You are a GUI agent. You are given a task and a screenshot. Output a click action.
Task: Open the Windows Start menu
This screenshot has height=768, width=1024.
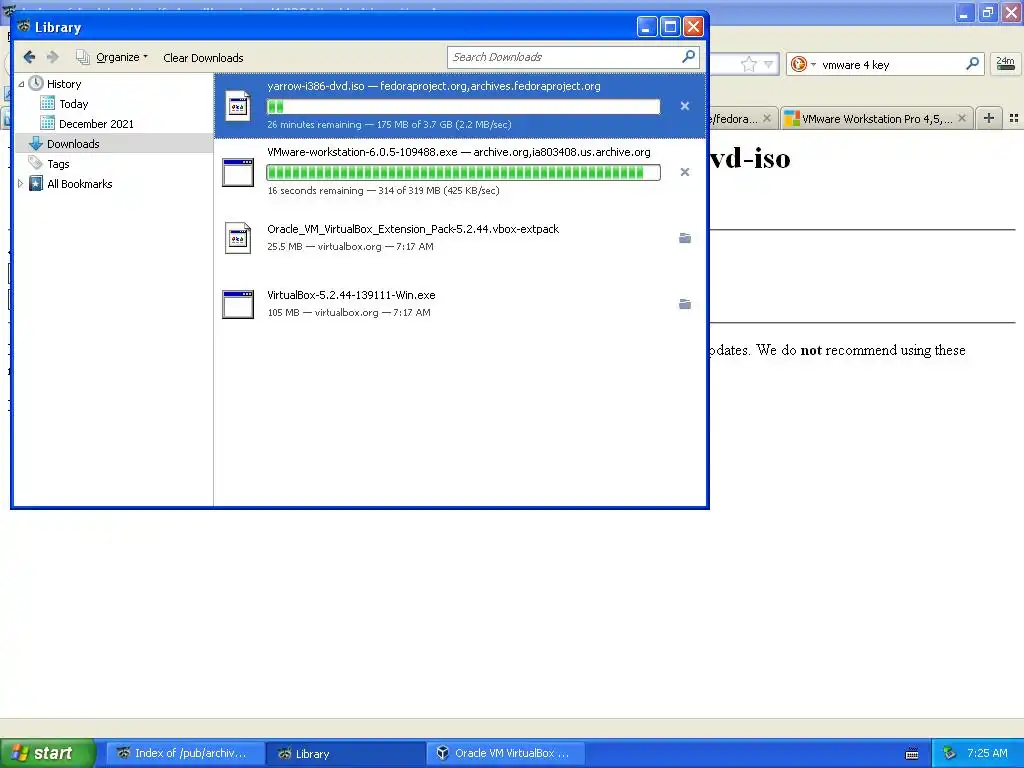click(47, 753)
